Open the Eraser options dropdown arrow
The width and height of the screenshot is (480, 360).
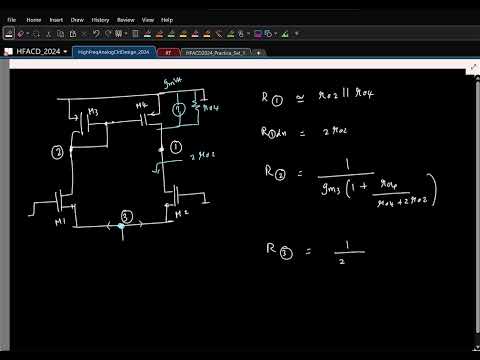point(28,34)
